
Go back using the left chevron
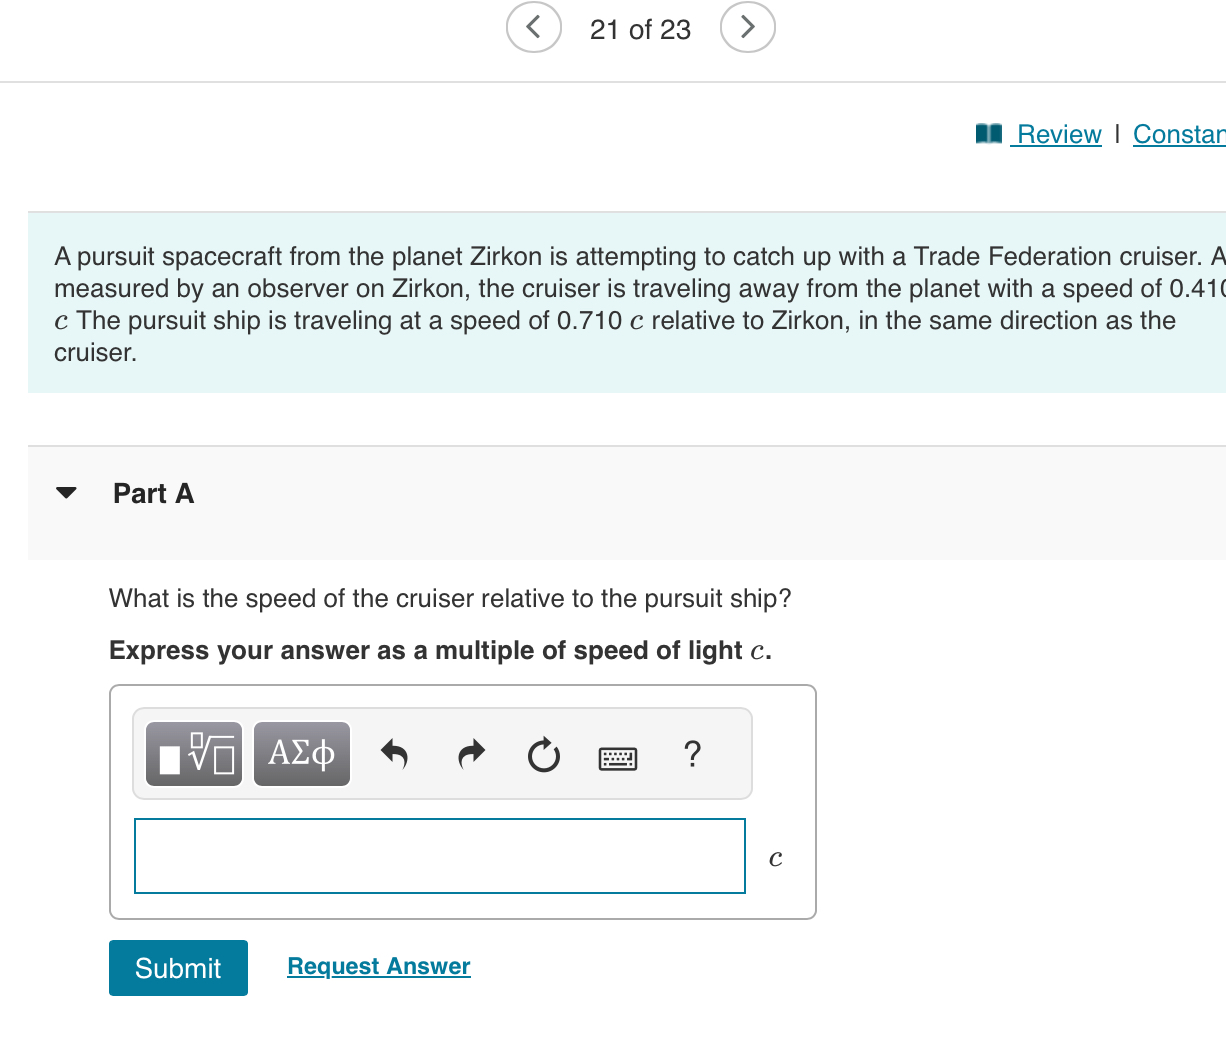coord(533,27)
